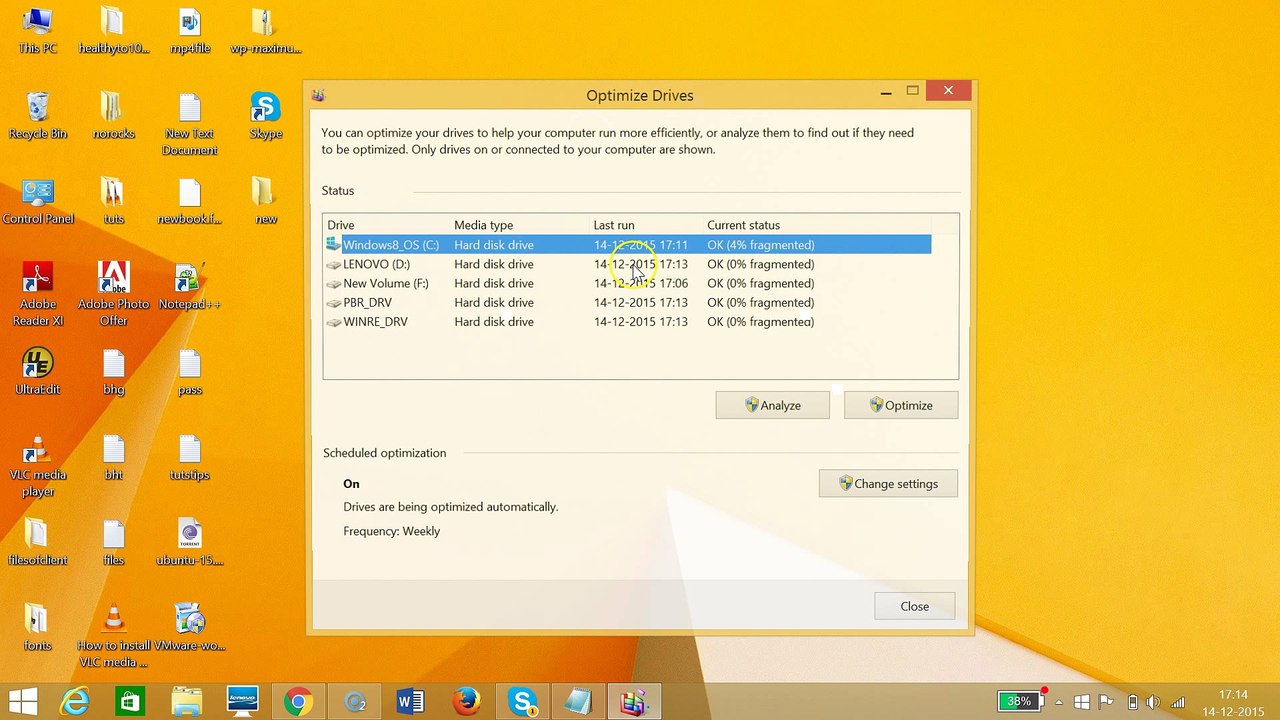Select the filesofclient folder icon
Screen dimensions: 1280x720
click(x=37, y=543)
